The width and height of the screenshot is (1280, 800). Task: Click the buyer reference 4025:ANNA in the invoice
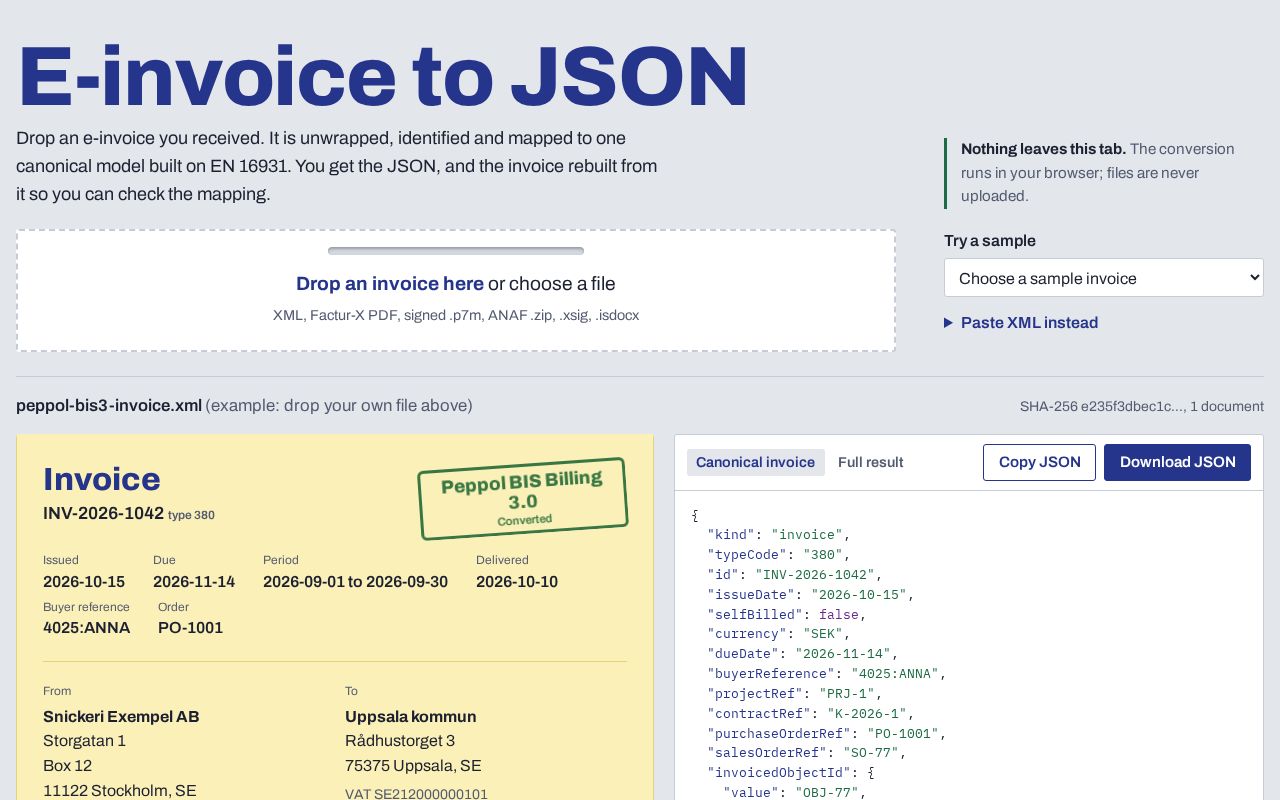coord(86,628)
